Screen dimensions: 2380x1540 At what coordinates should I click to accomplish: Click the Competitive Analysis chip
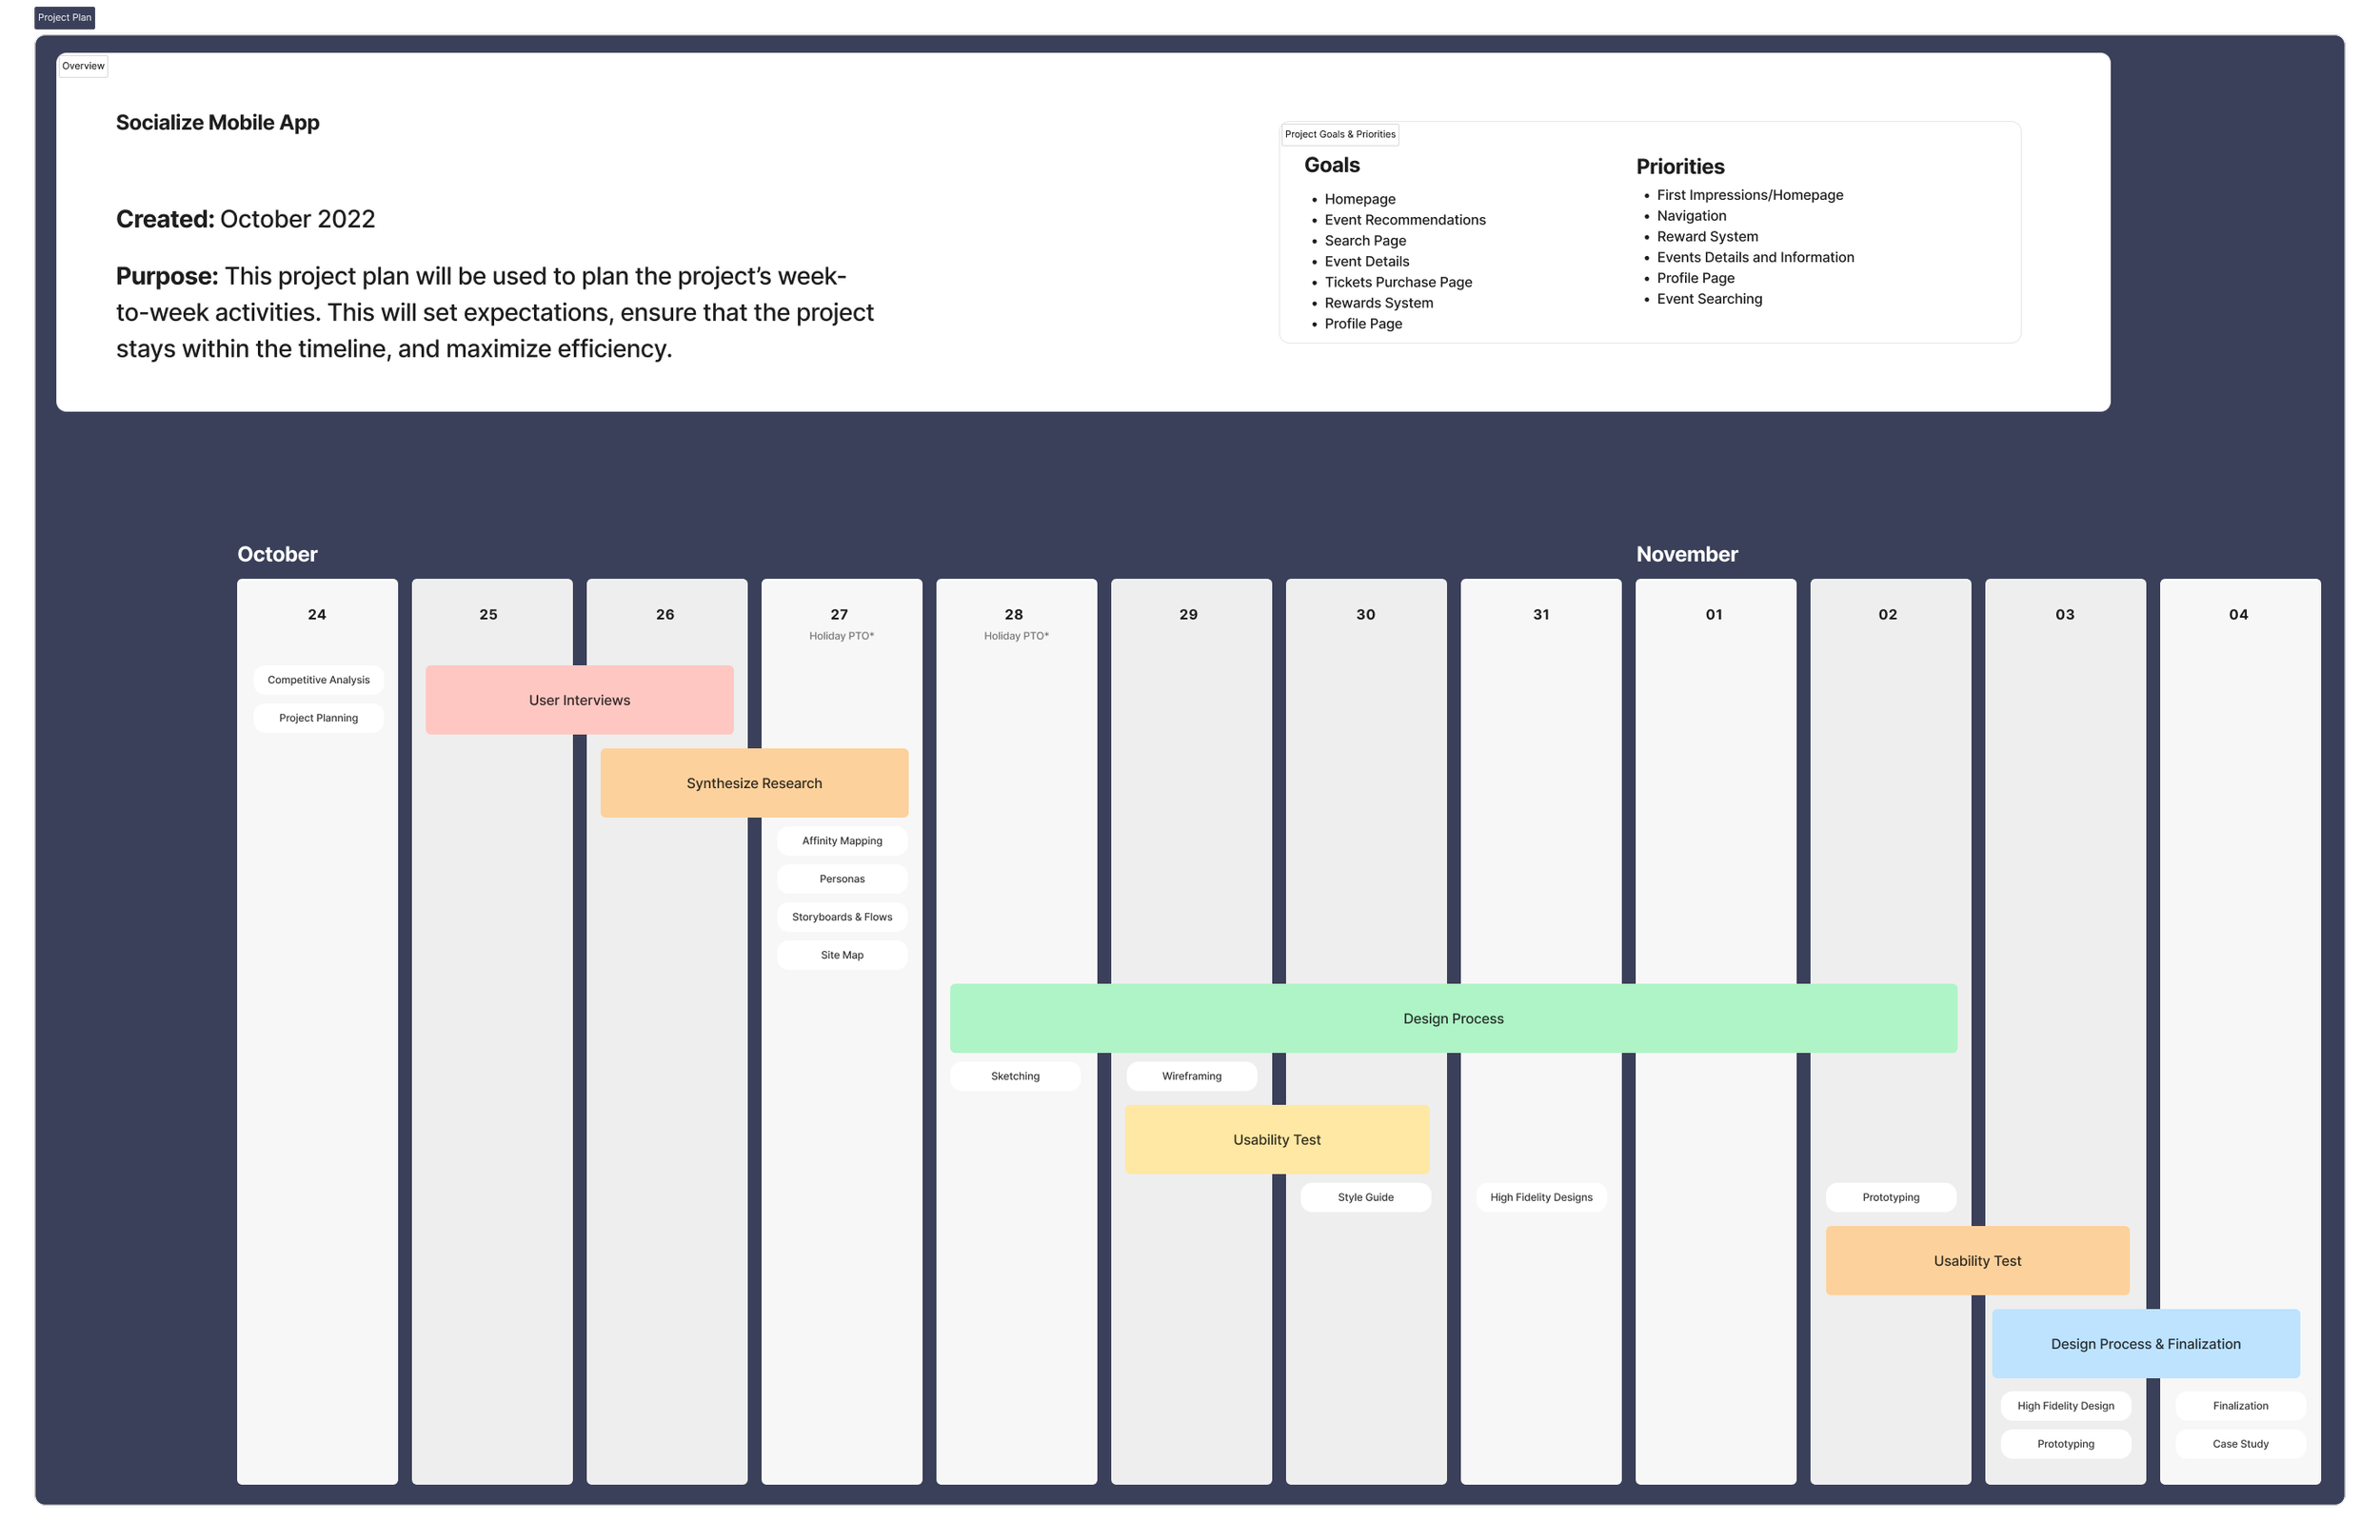click(x=318, y=680)
